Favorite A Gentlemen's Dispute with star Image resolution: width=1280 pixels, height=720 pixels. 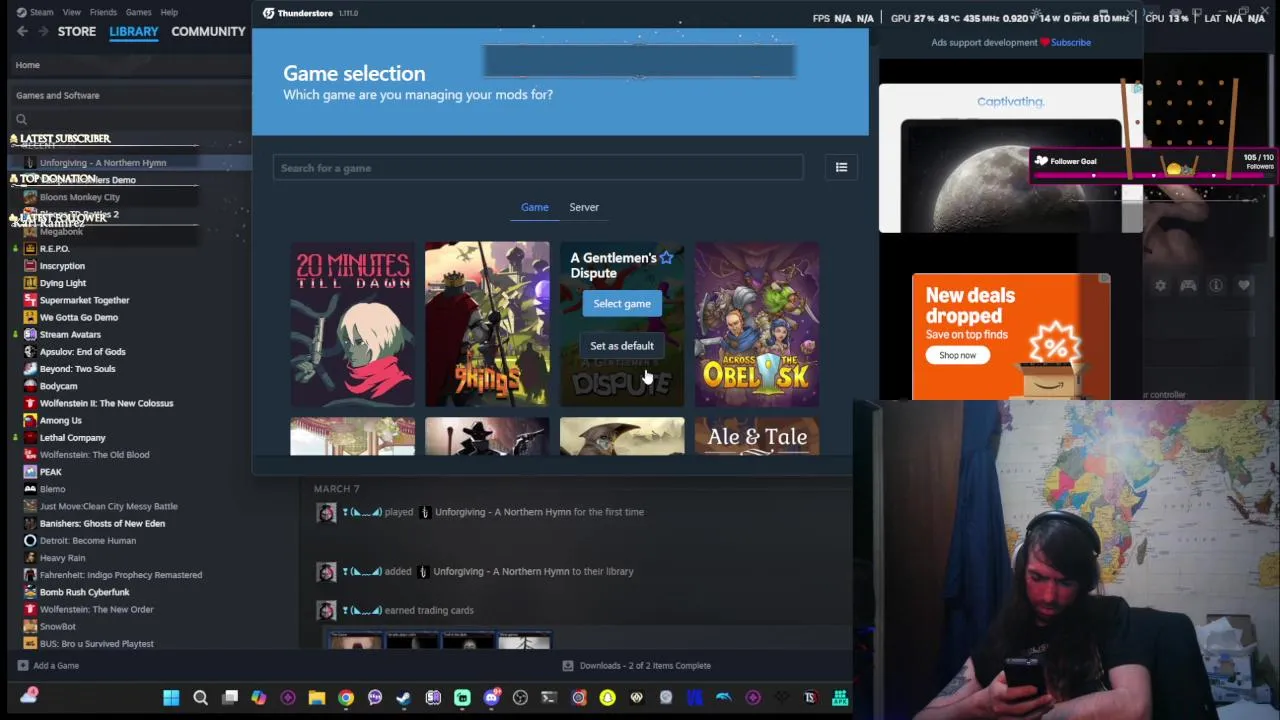pos(666,258)
